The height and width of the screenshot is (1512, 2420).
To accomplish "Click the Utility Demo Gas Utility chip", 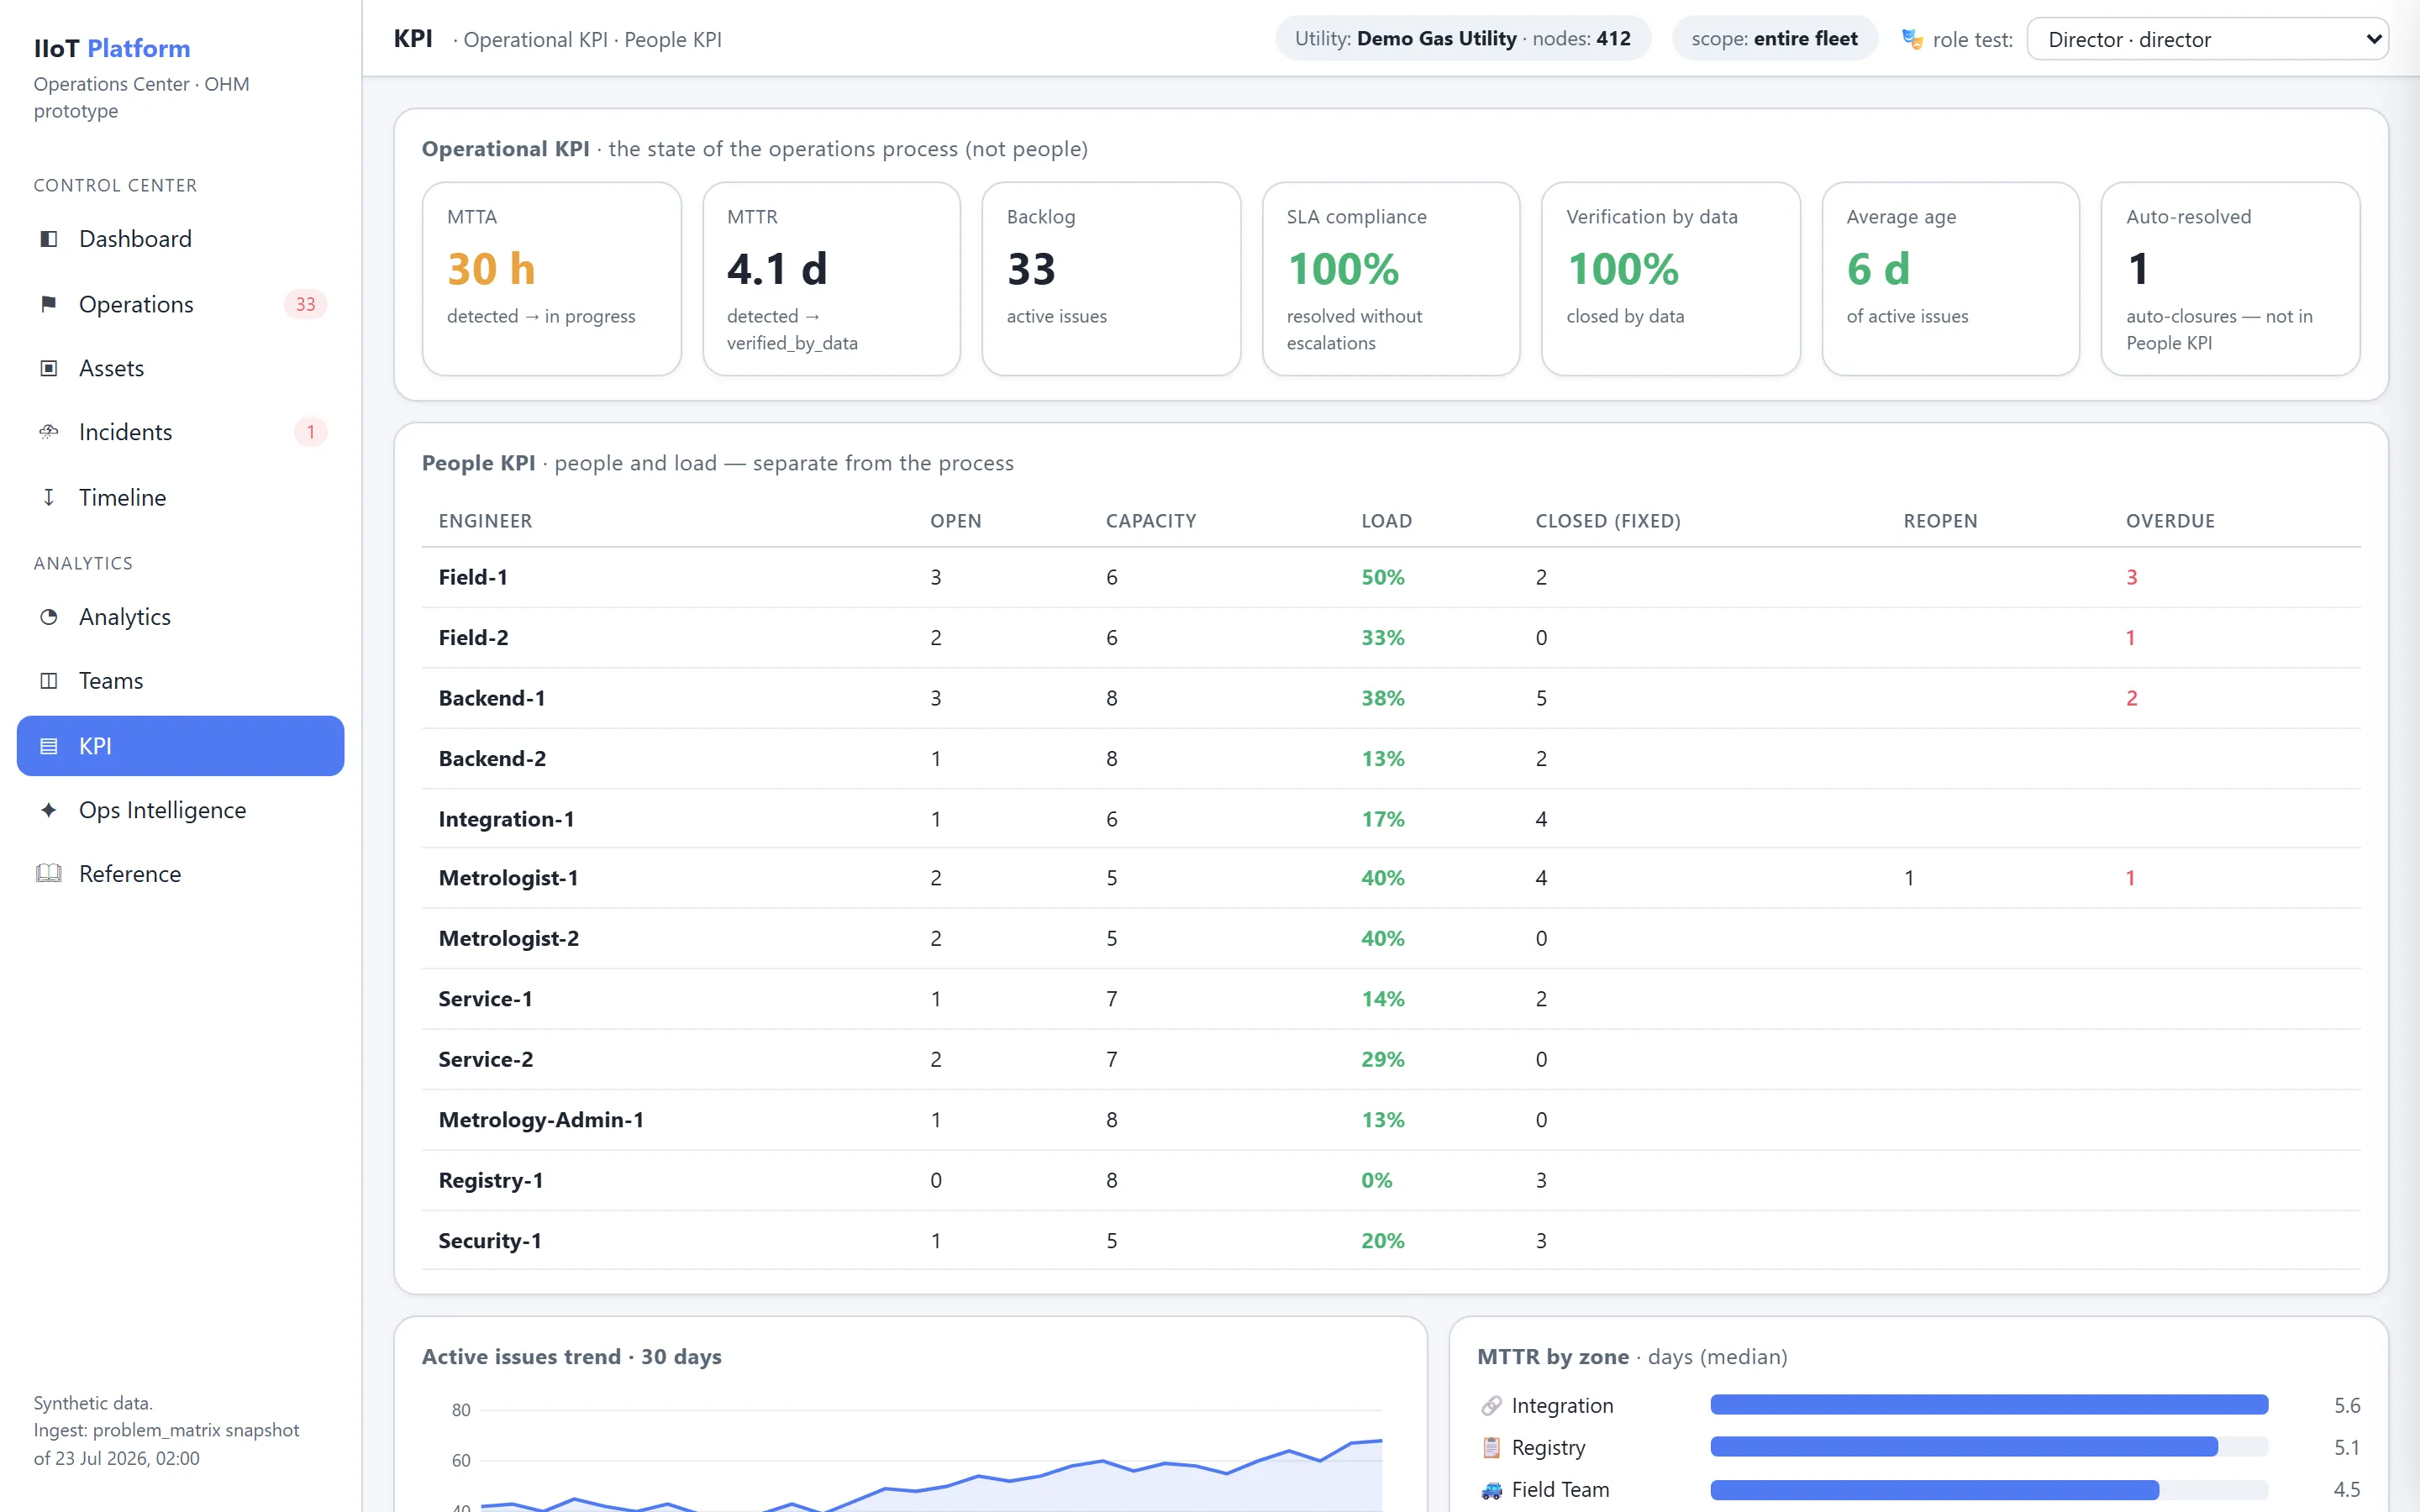I will (1462, 39).
